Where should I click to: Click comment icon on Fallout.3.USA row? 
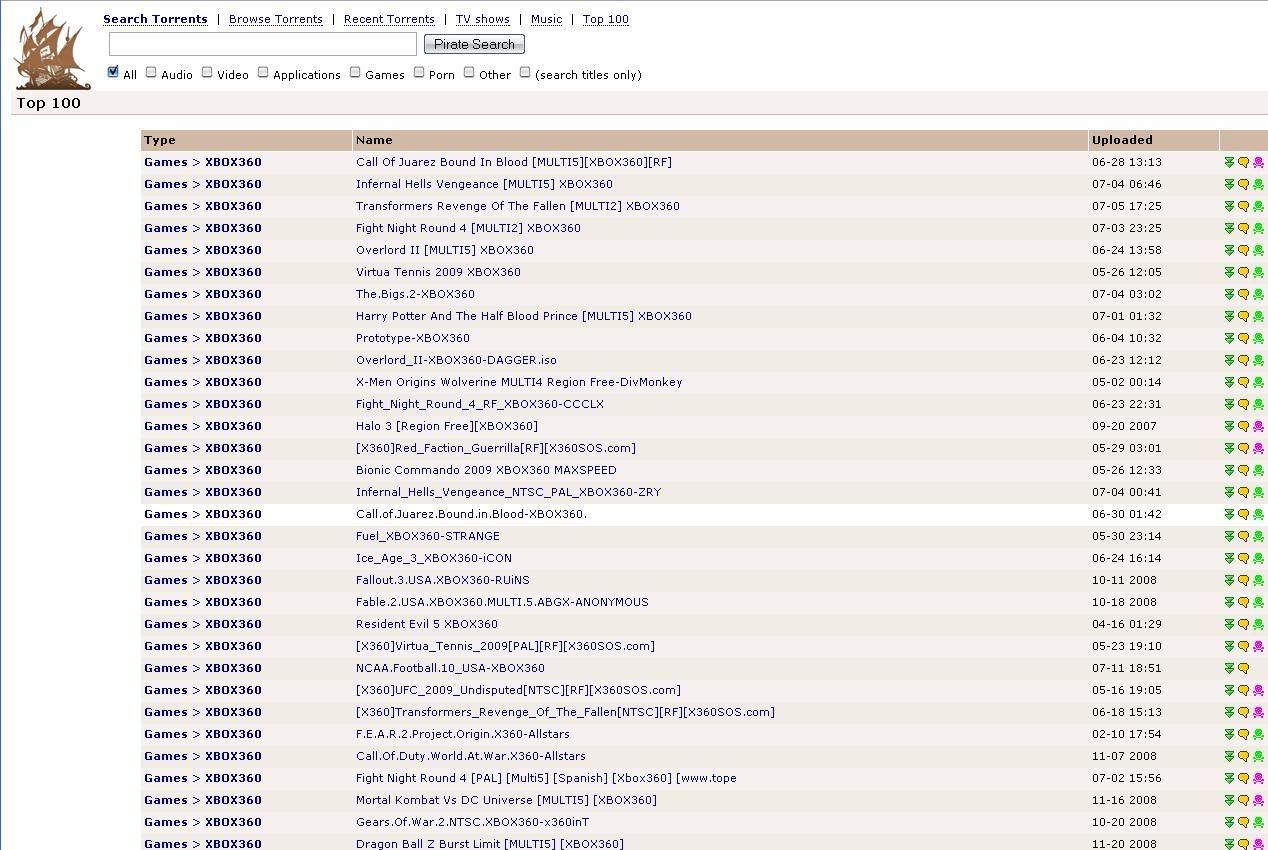click(1244, 581)
